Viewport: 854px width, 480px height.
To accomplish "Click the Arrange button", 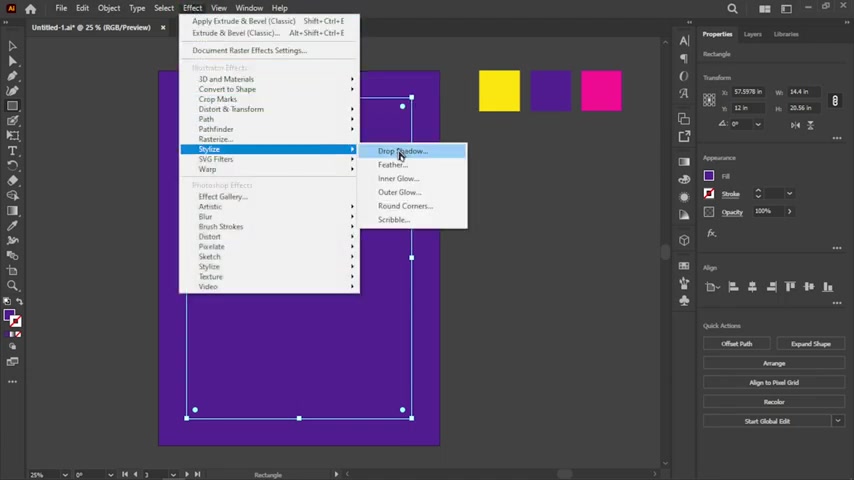I will 774,363.
